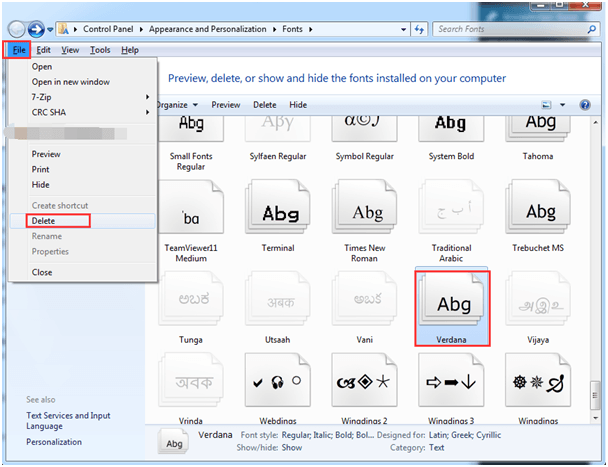
Task: Expand the arrow after Control Panel breadcrumb
Action: 141,29
